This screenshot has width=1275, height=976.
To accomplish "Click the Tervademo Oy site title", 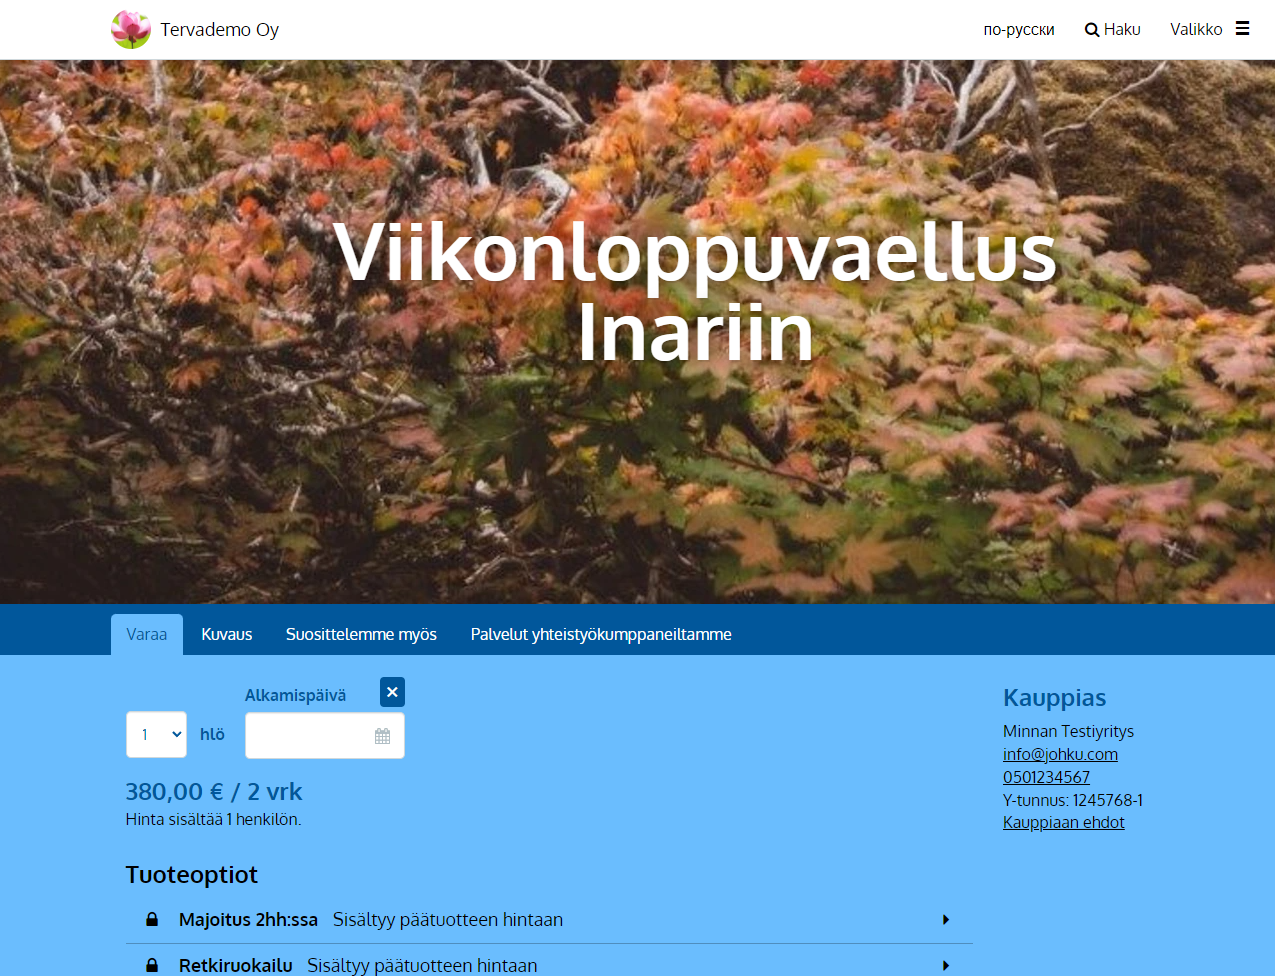I will (219, 30).
